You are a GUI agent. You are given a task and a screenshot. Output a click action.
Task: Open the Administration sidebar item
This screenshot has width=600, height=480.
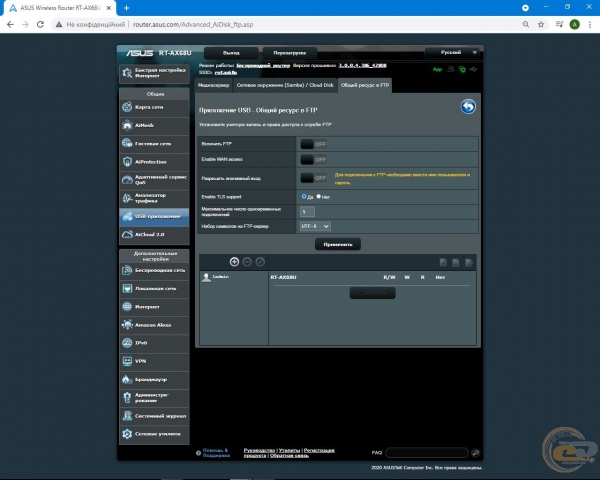click(154, 398)
